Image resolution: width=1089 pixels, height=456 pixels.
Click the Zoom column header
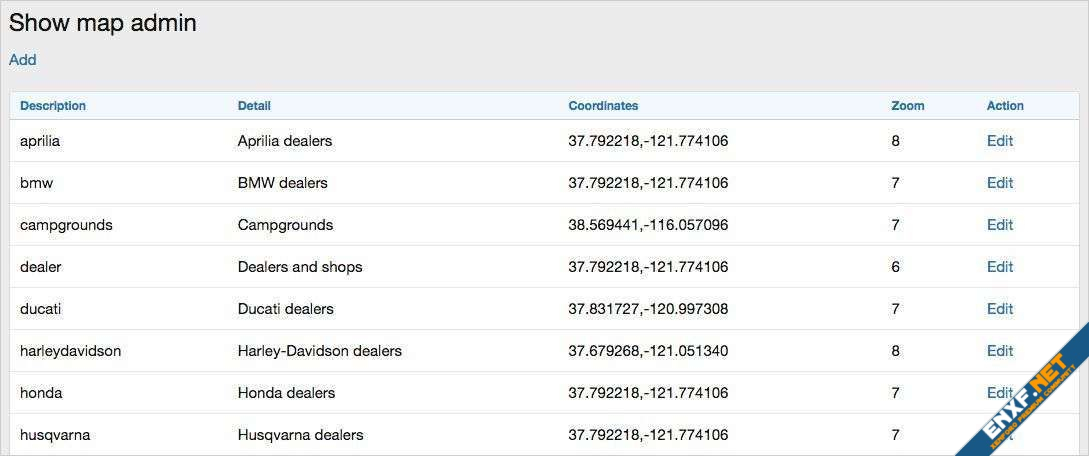907,106
